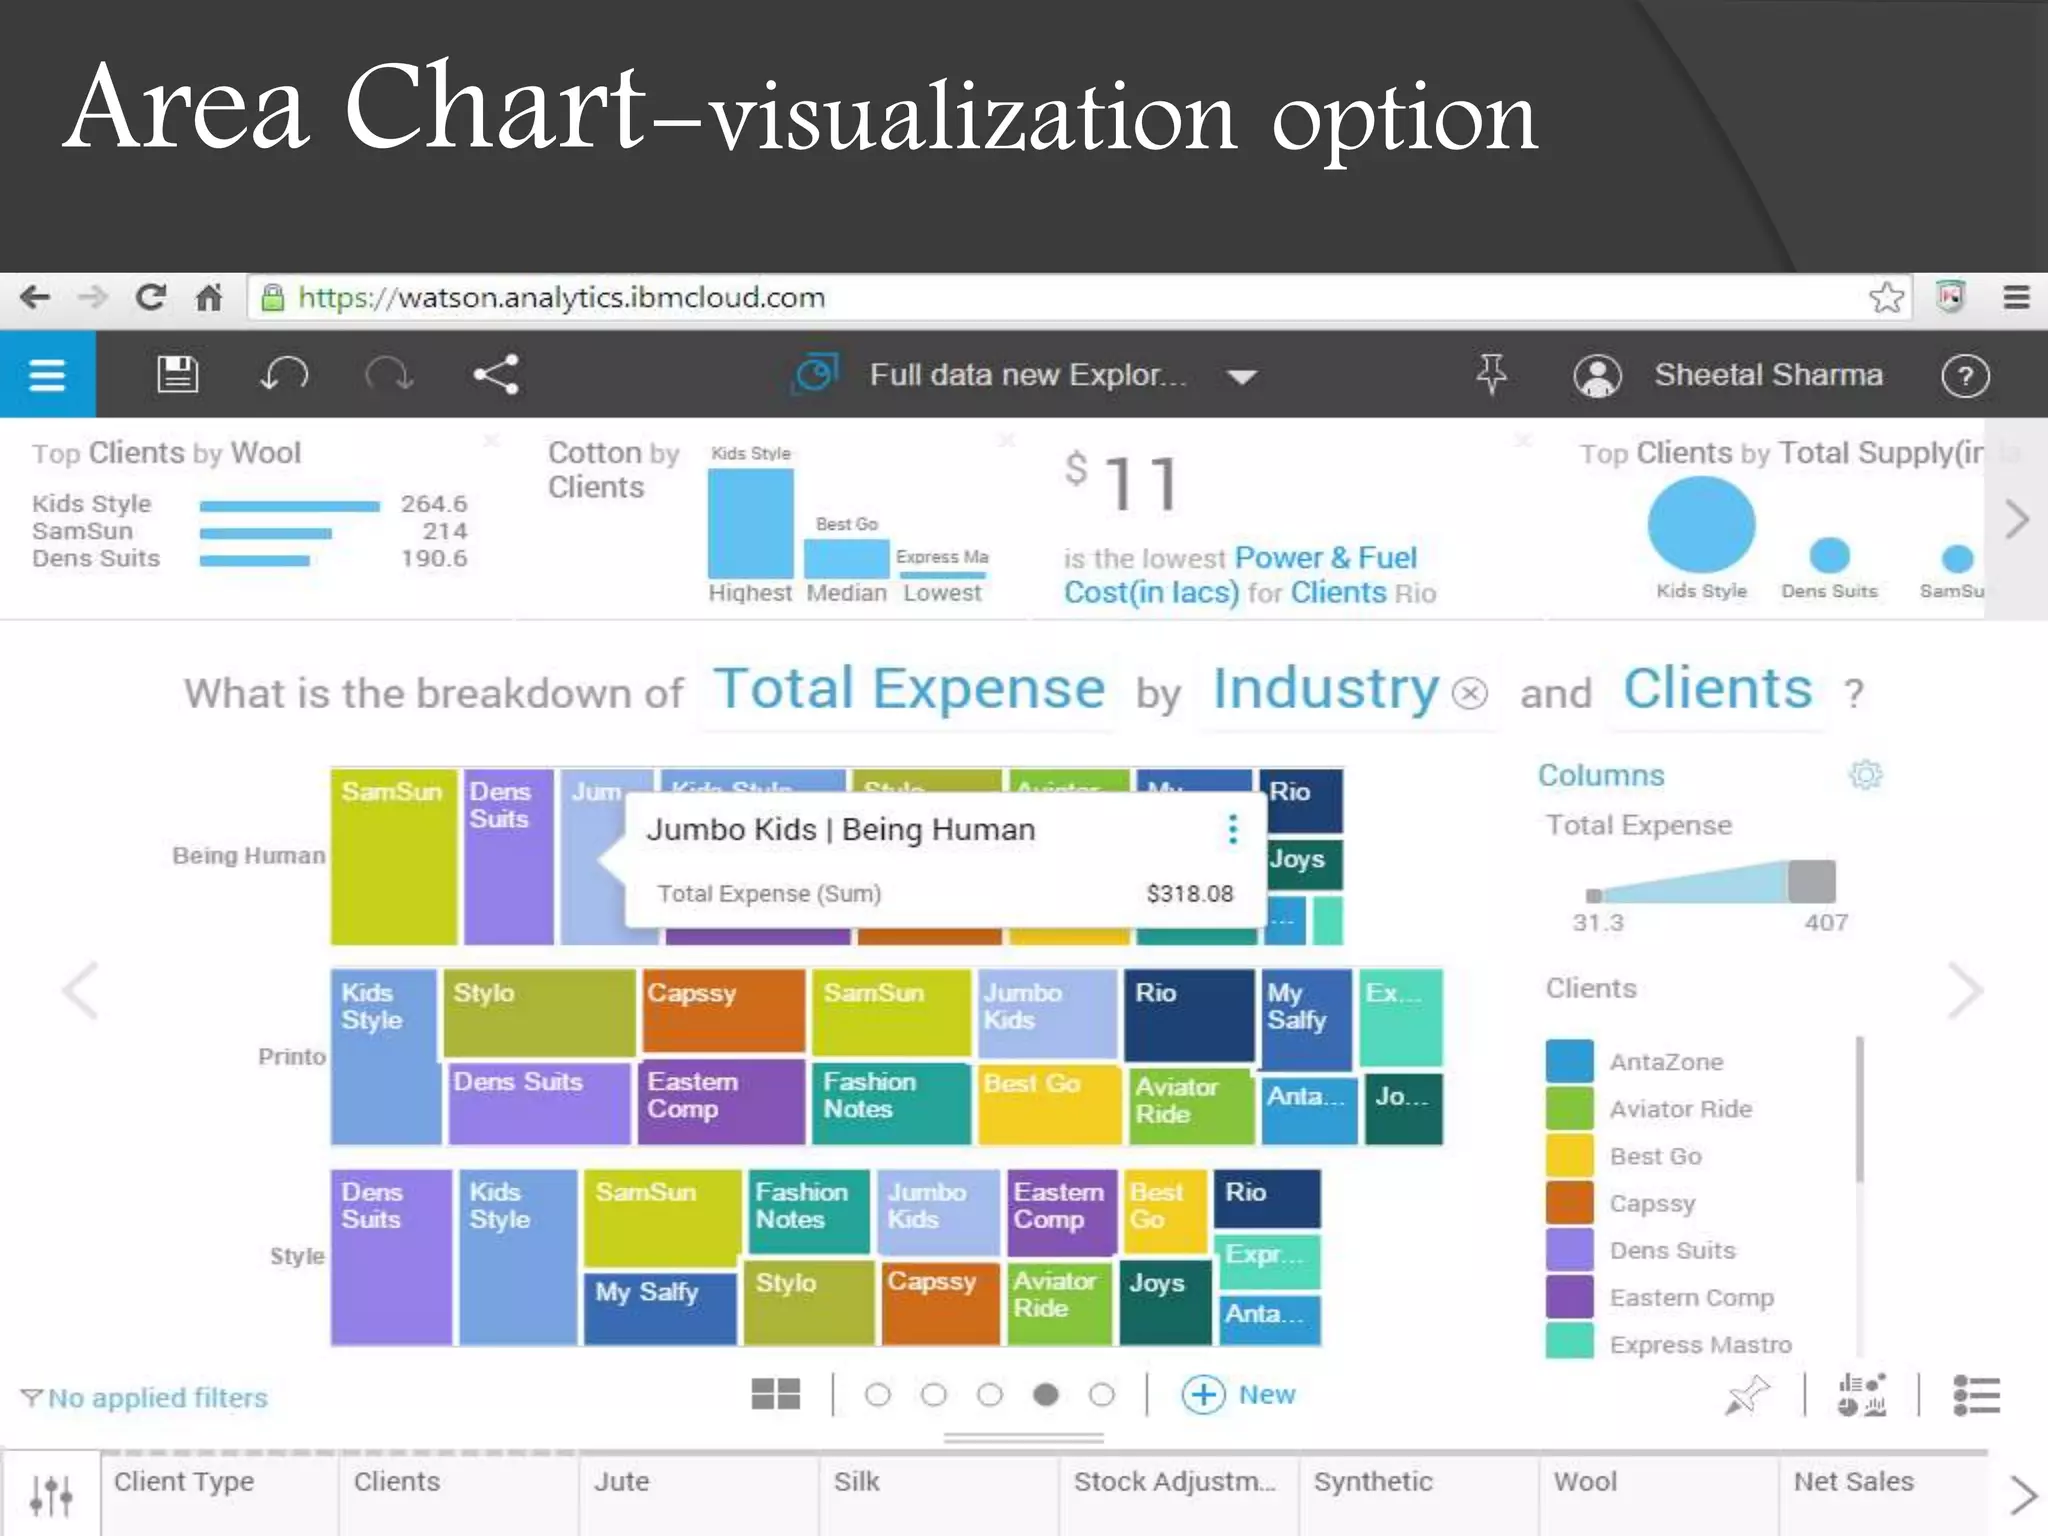
Task: Go to the browser home page
Action: (x=208, y=297)
